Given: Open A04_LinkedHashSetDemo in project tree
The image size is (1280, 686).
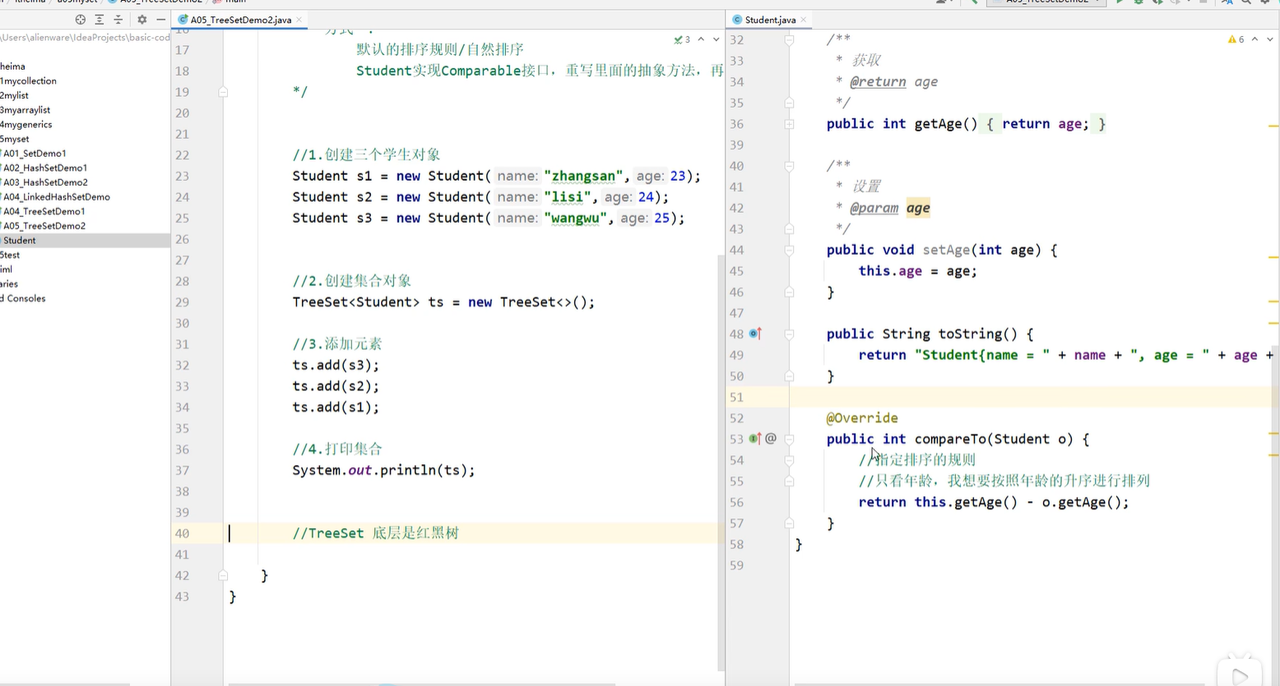Looking at the screenshot, I should coord(55,197).
